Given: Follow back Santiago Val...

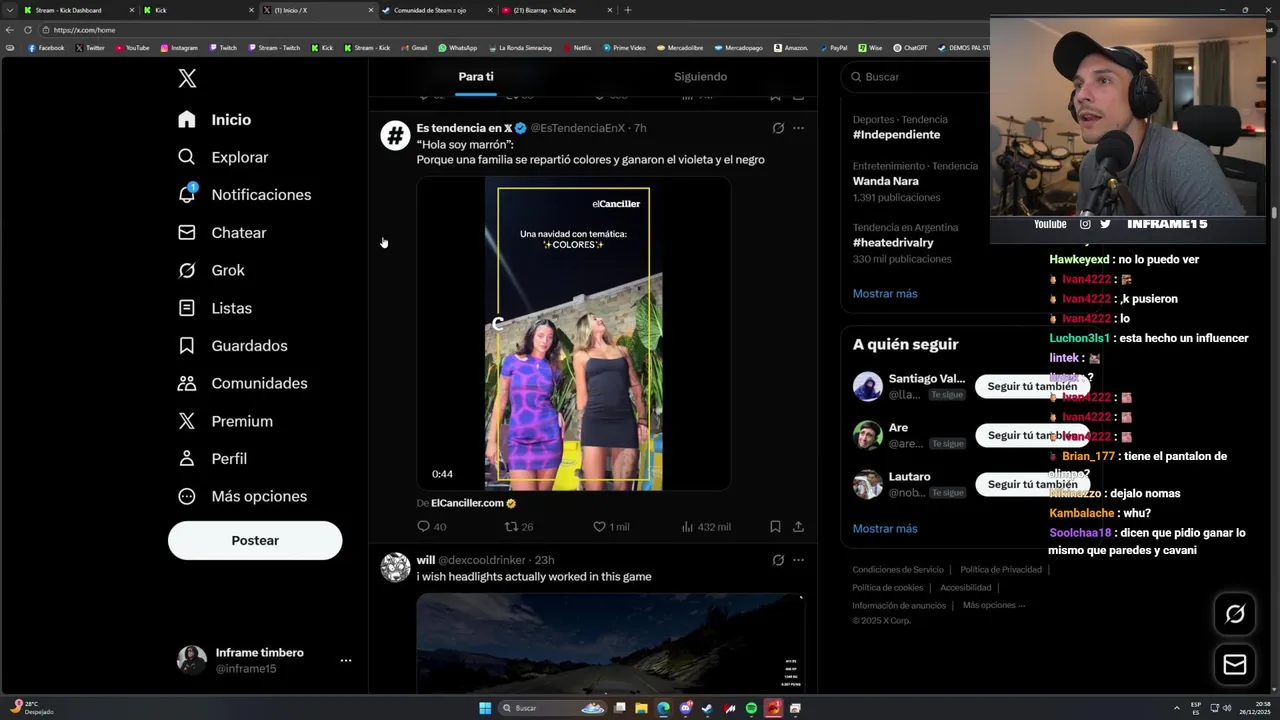Looking at the screenshot, I should click(1032, 386).
